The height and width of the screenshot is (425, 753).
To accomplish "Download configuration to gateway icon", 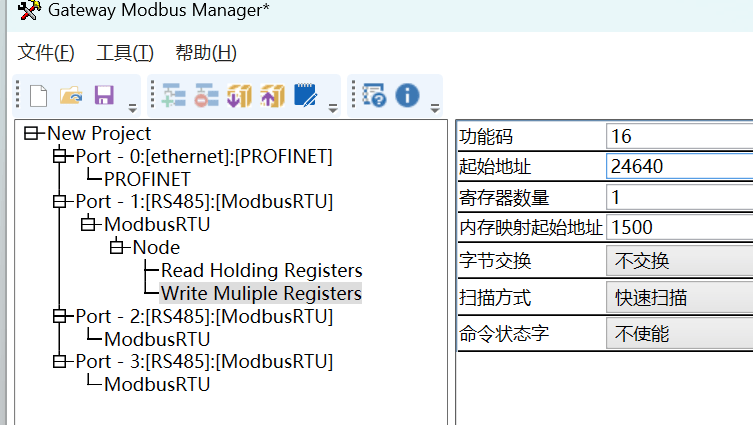I will (x=239, y=95).
